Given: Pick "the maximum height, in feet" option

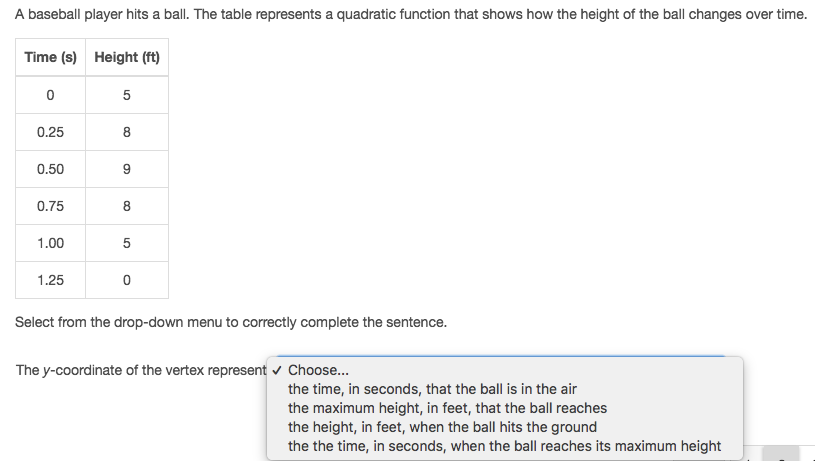Looking at the screenshot, I should coord(505,408).
